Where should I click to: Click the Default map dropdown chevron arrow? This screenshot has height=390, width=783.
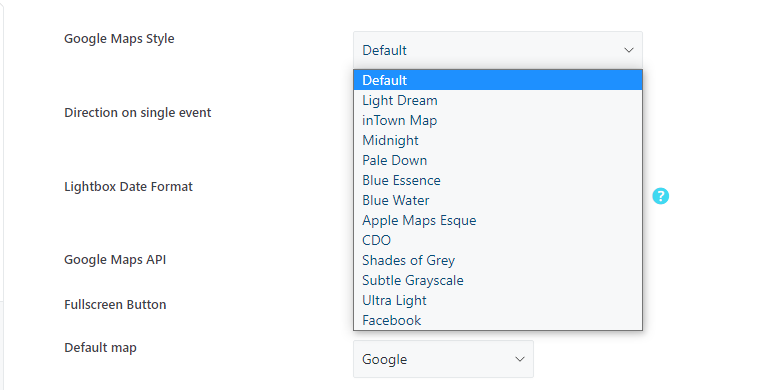(x=520, y=360)
